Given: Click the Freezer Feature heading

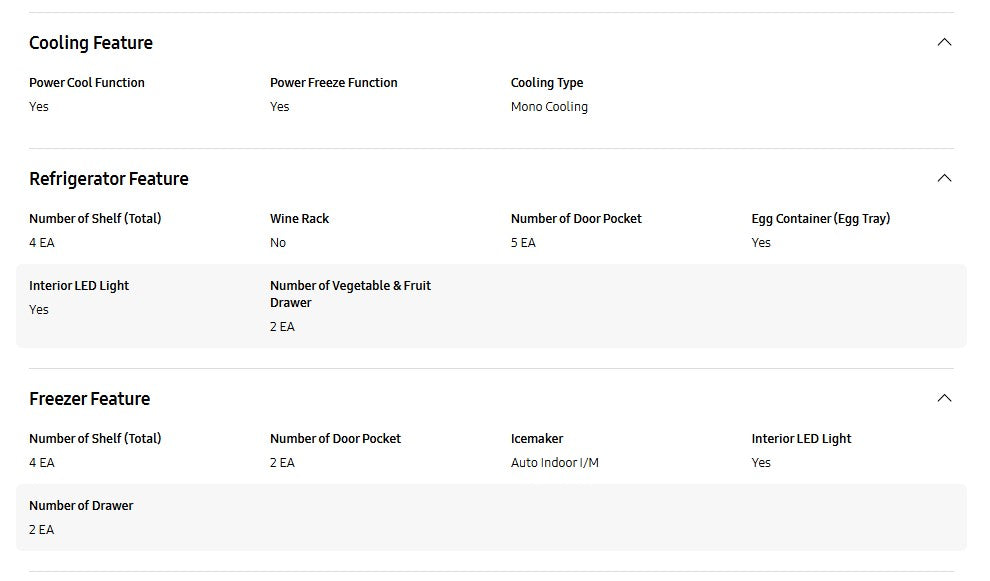Looking at the screenshot, I should [90, 399].
